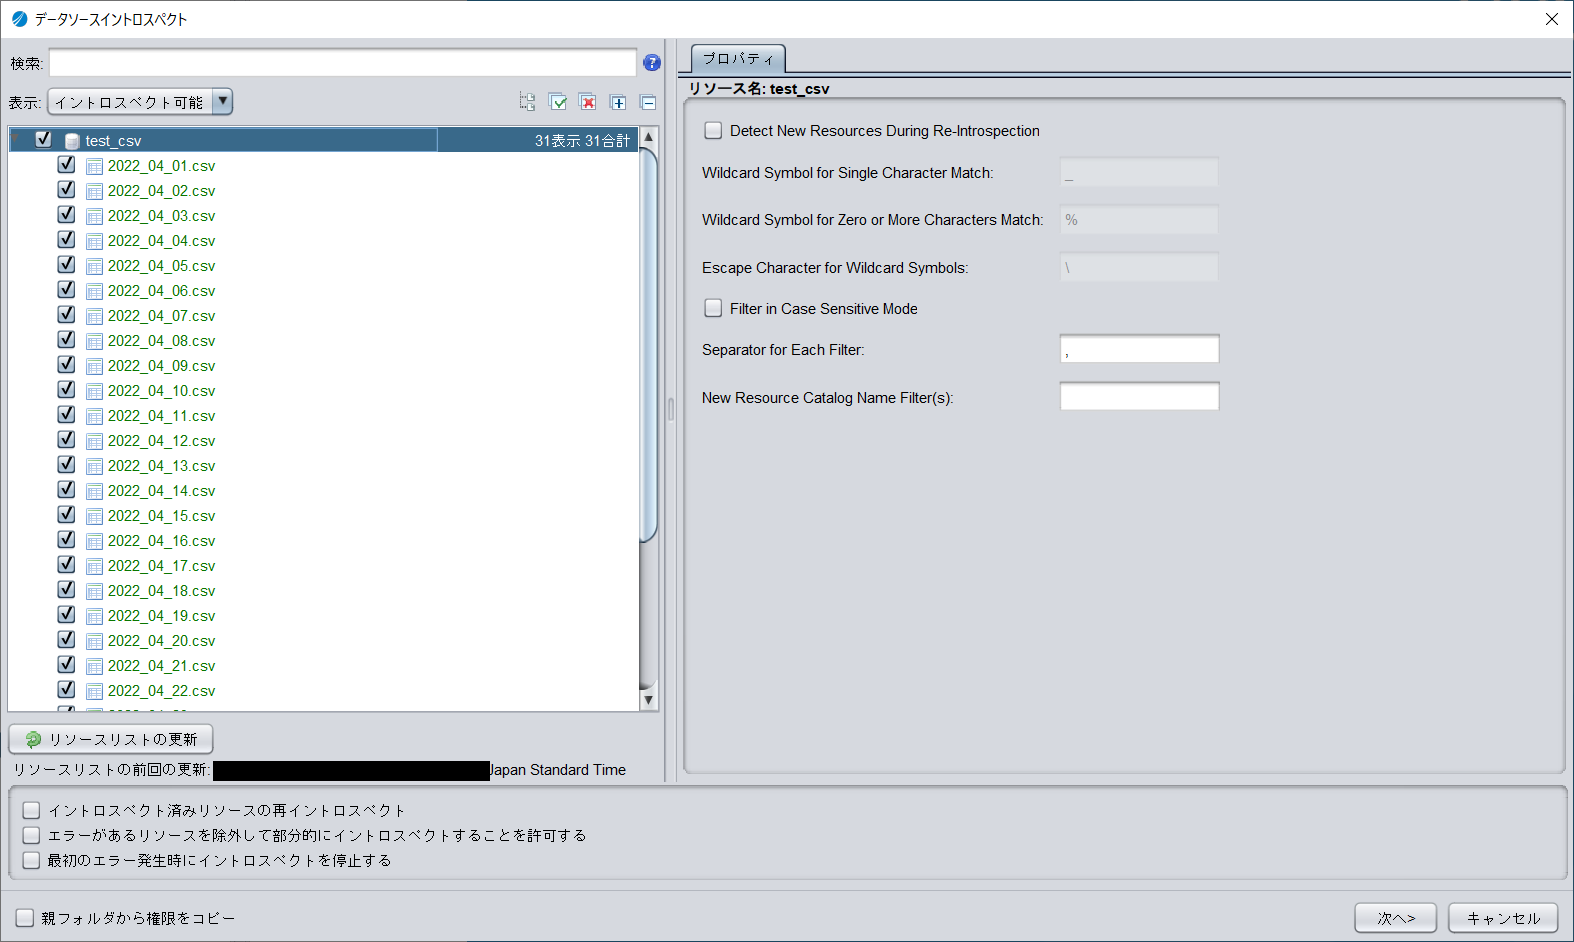Select the 2022_04_09.csv file row
Screen dimensions: 1574x942
323,366
